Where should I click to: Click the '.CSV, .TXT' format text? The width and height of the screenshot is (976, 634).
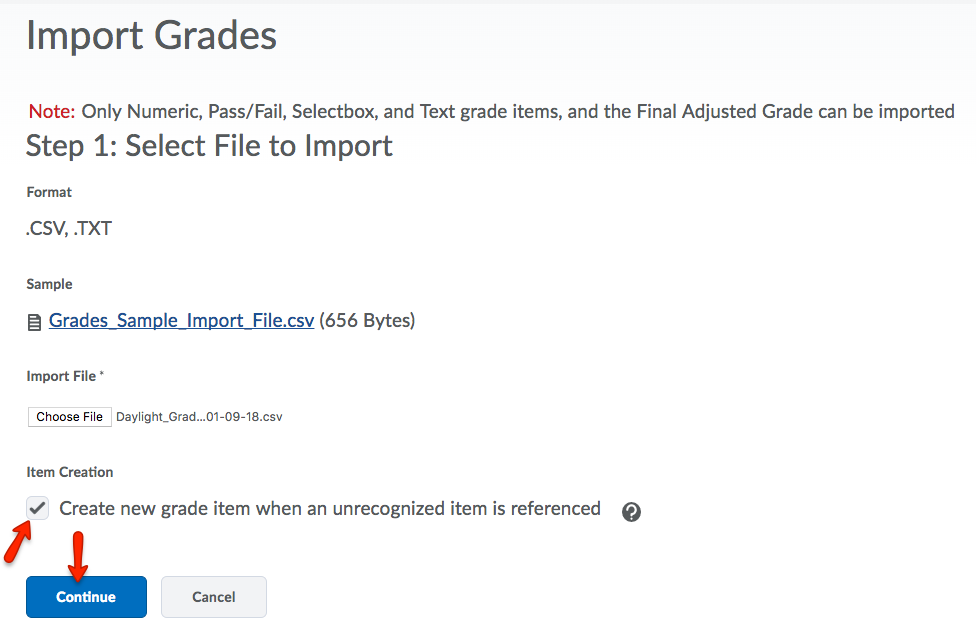click(69, 229)
